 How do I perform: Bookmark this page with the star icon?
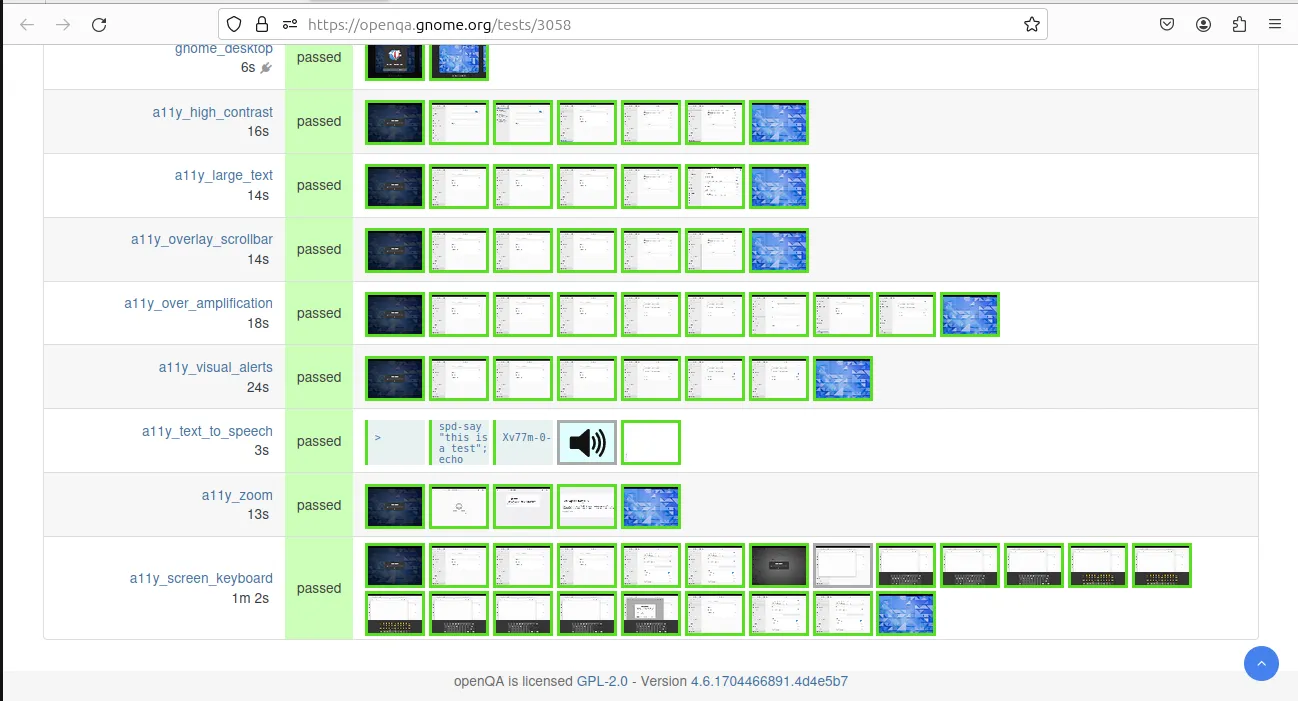(x=1031, y=25)
